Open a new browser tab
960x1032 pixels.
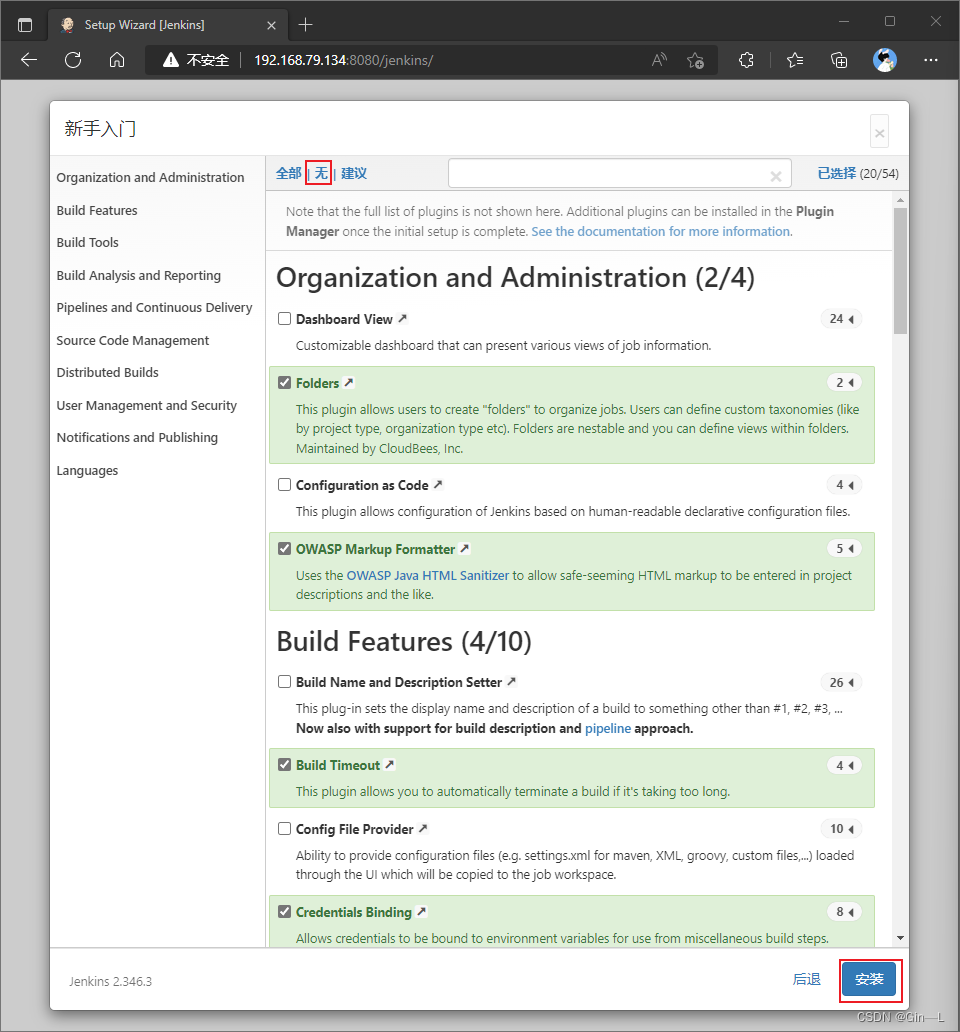[x=305, y=25]
